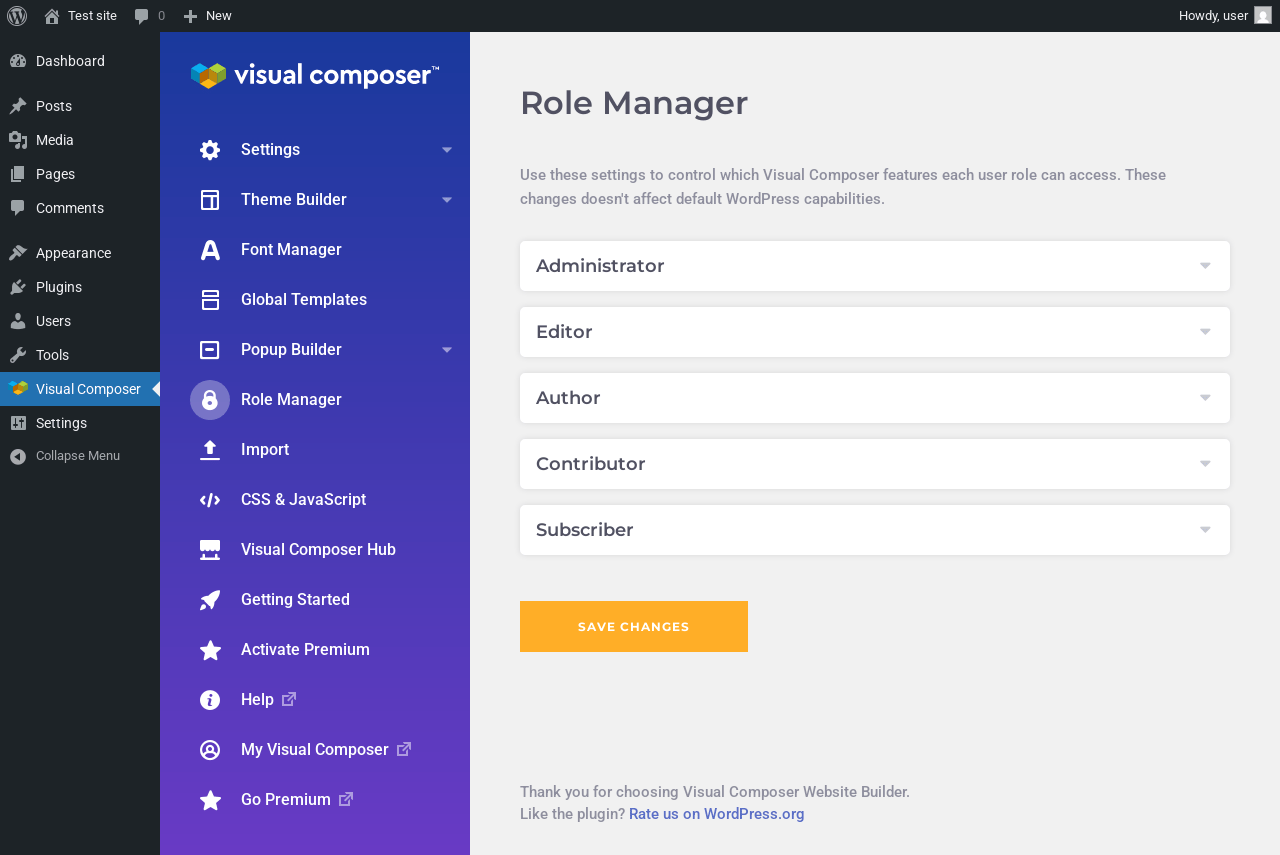1280x855 pixels.
Task: Follow the Rate us on WordPress.org link
Action: [717, 814]
